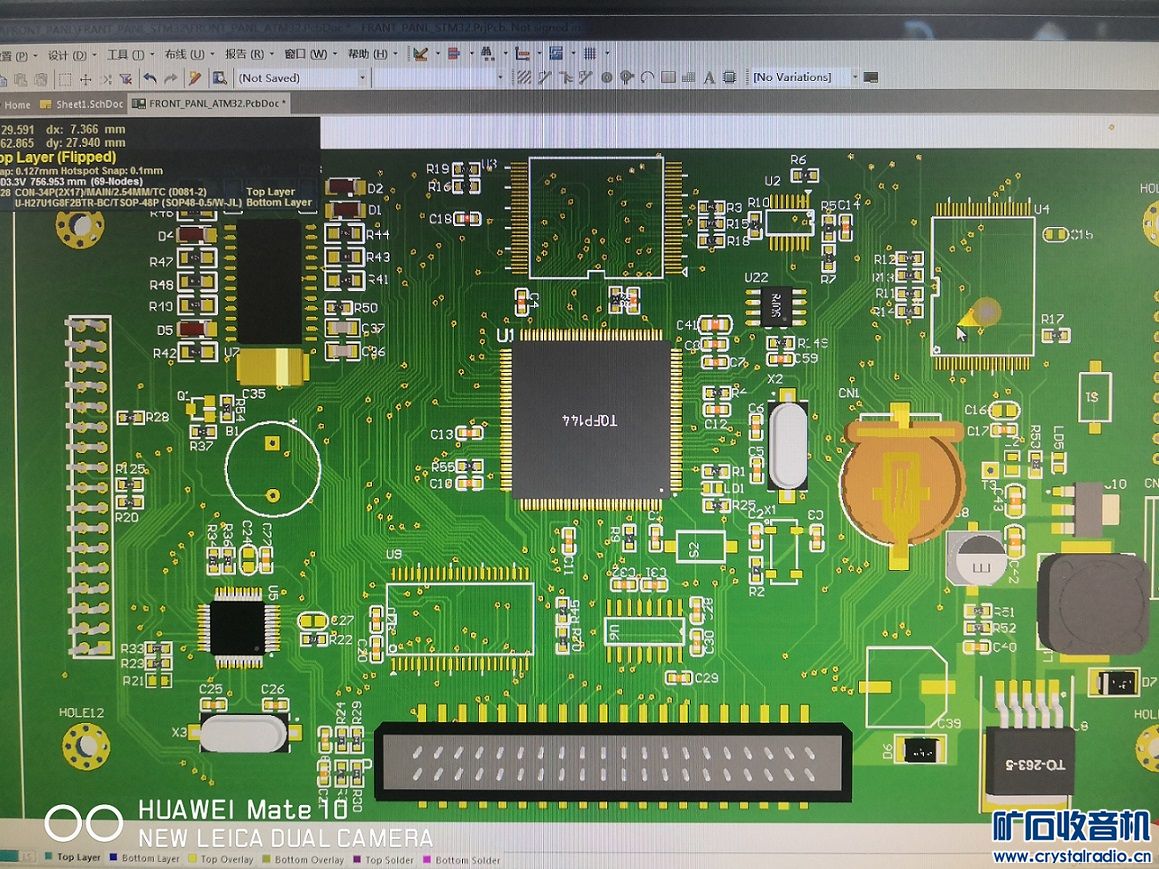Select the Place Component chip icon
Image resolution: width=1159 pixels, height=869 pixels.
(730, 77)
